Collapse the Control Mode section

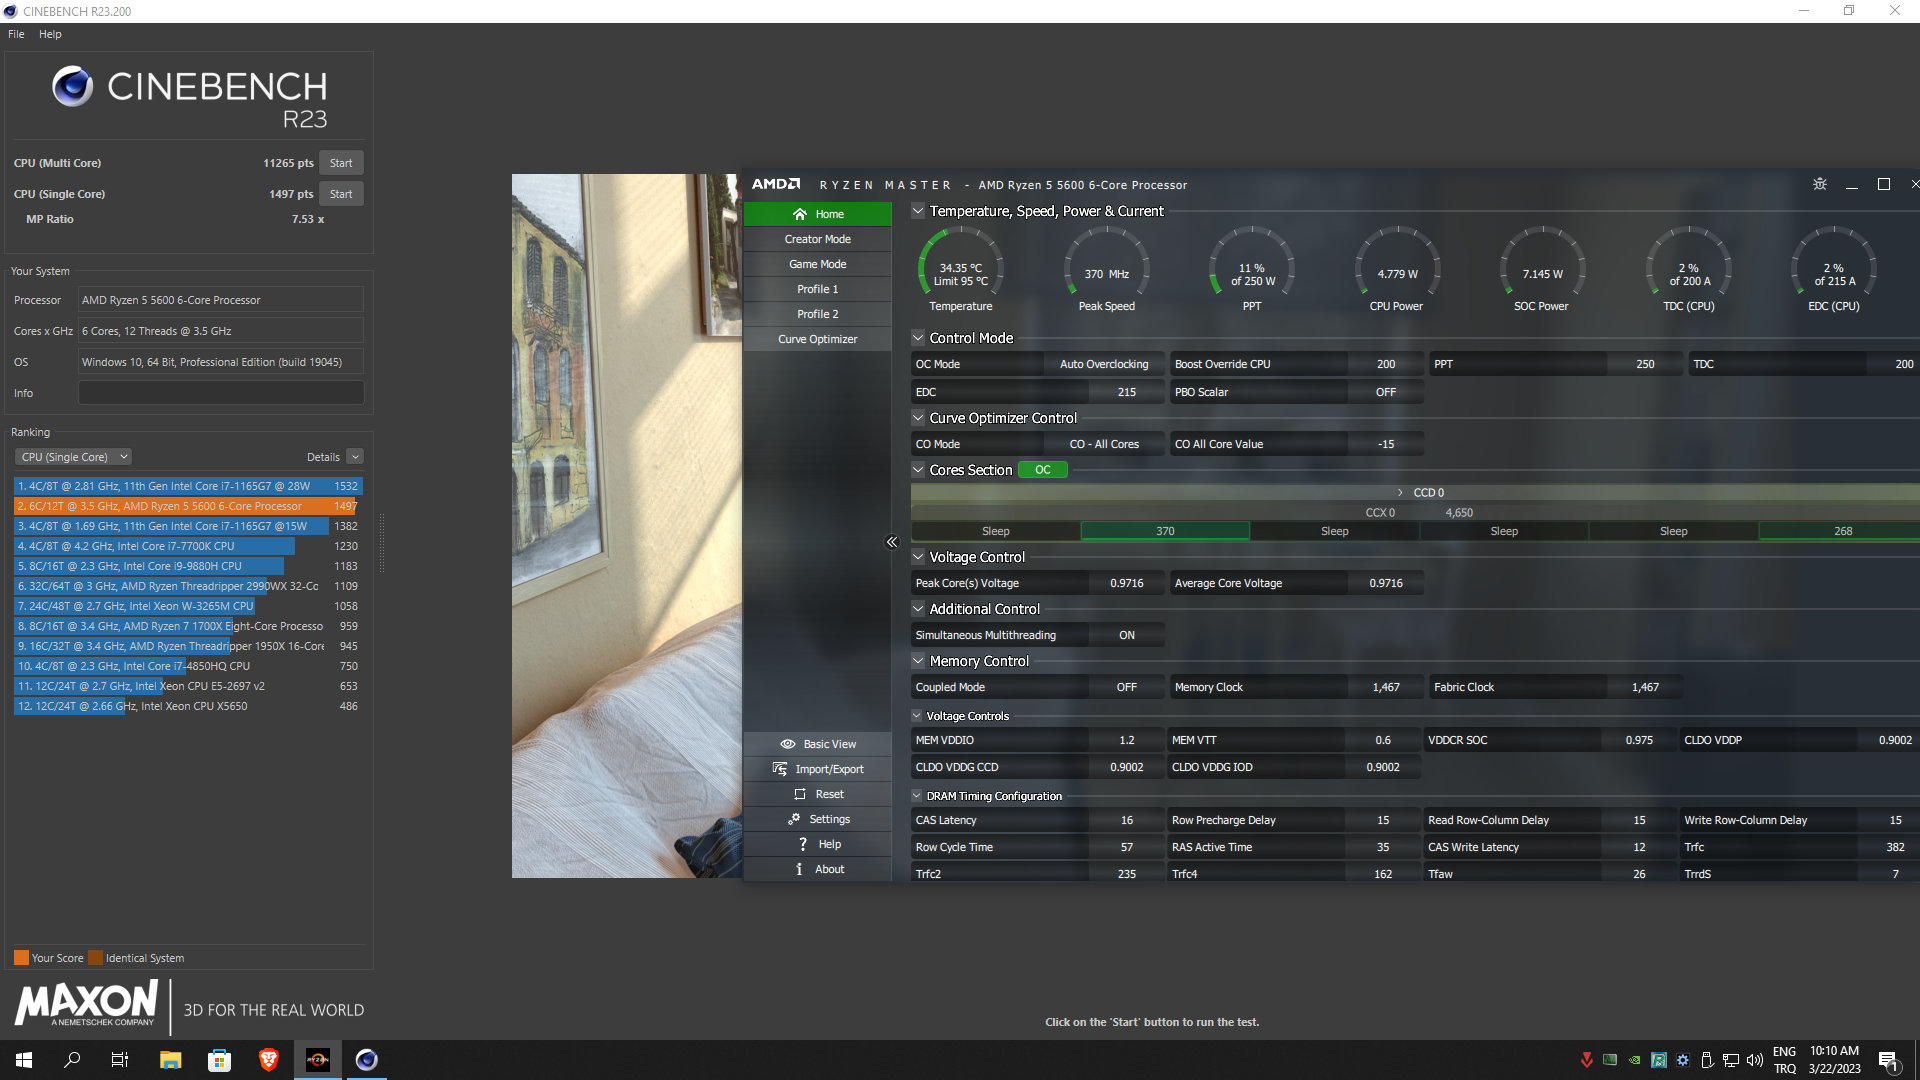(918, 338)
